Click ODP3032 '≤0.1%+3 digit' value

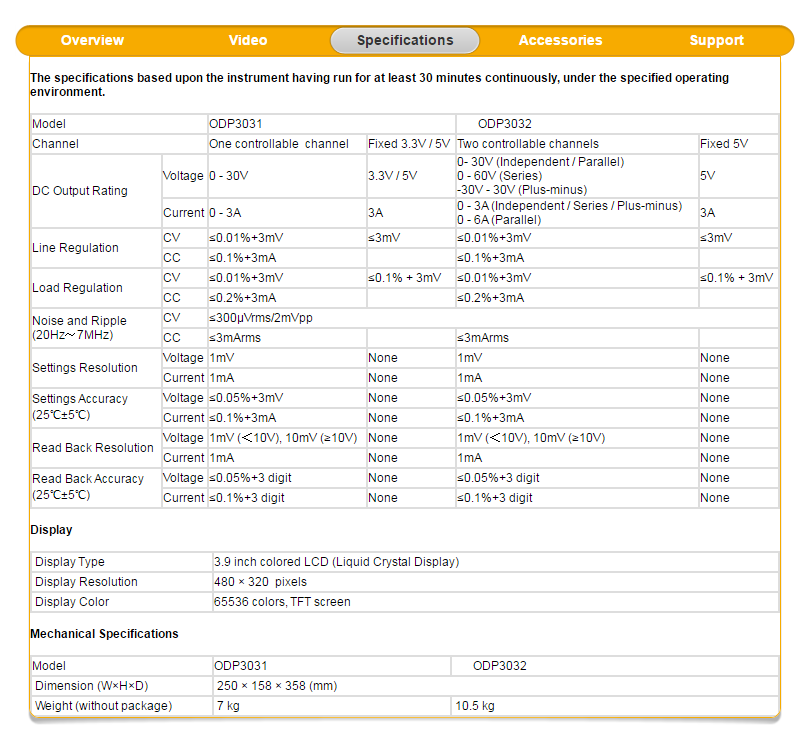(494, 497)
